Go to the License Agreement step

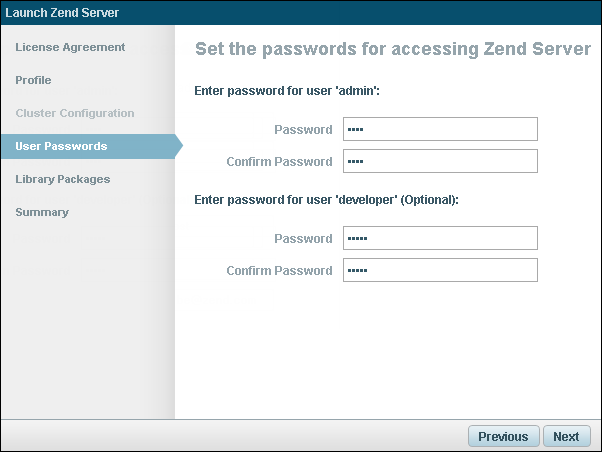click(x=70, y=47)
